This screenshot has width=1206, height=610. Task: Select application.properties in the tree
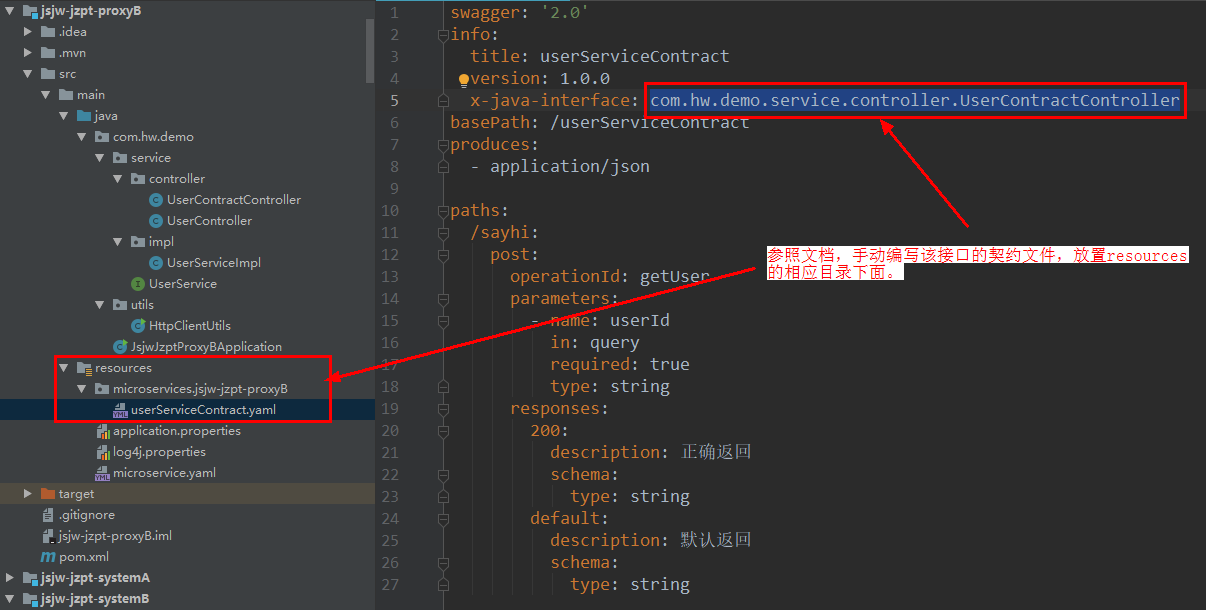[x=176, y=430]
